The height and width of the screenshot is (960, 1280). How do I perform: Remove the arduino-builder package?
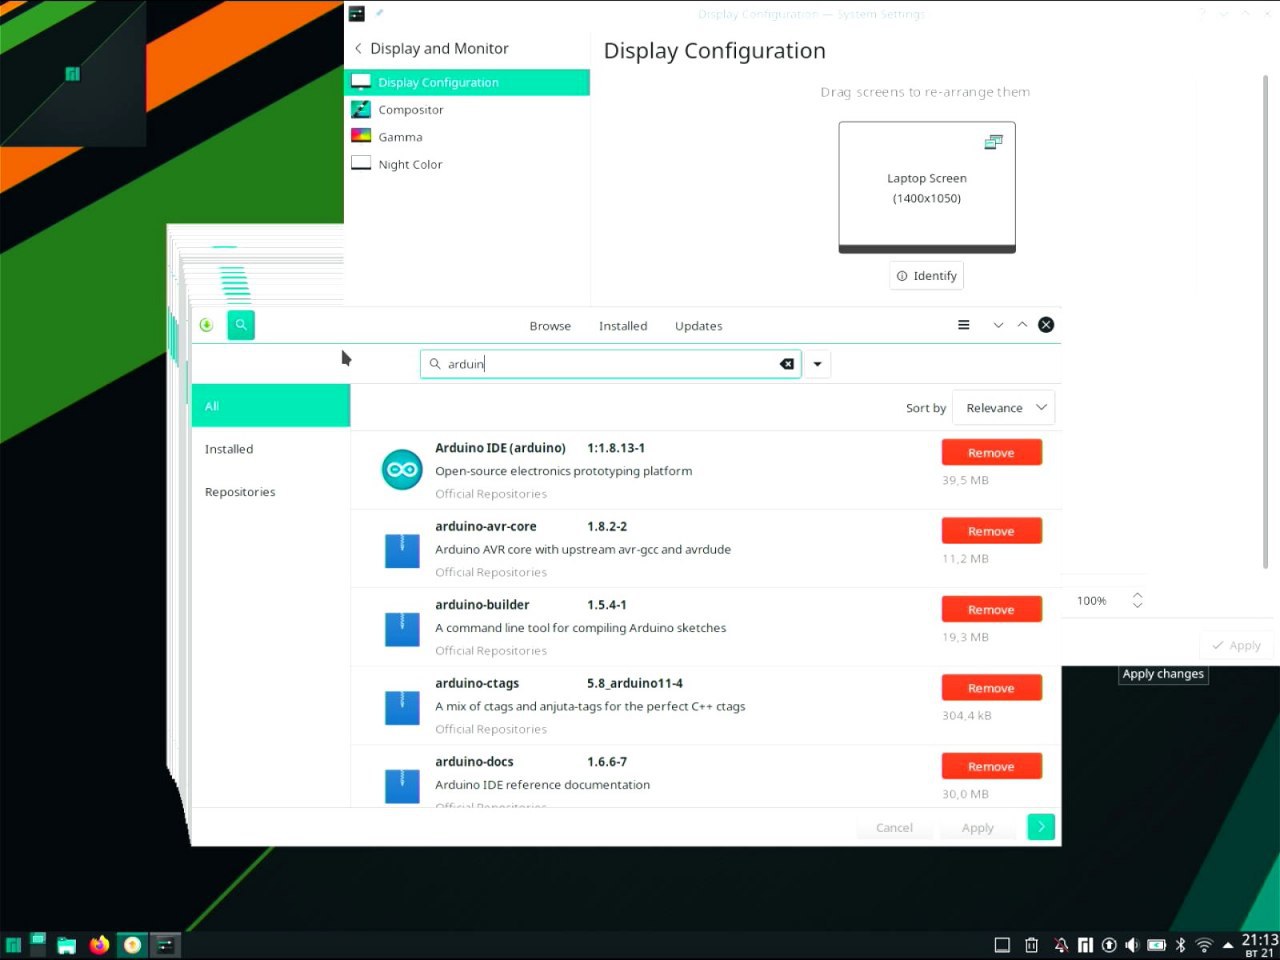[991, 610]
